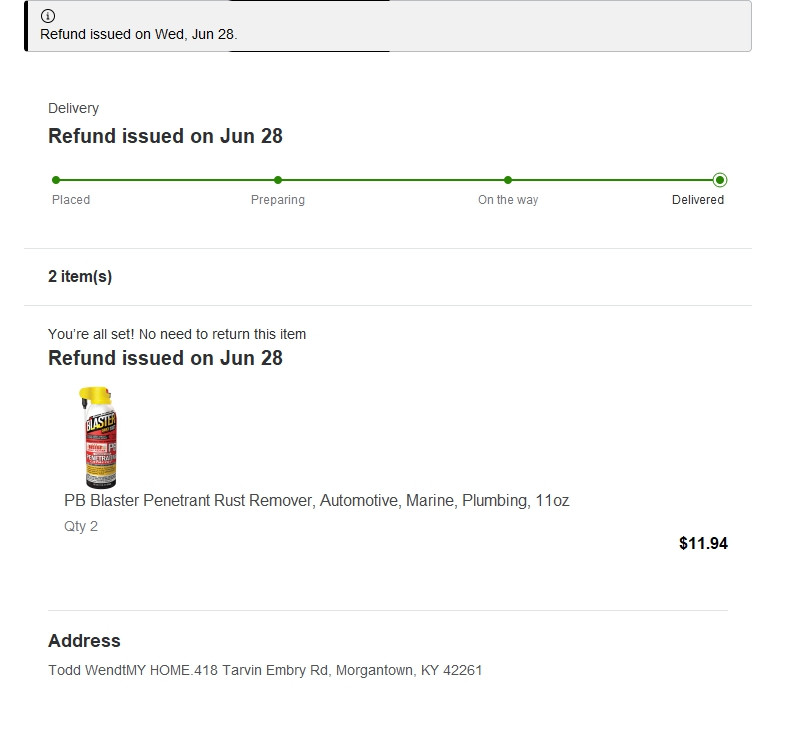Click the 2 item(s) header
800x746 pixels.
click(80, 277)
